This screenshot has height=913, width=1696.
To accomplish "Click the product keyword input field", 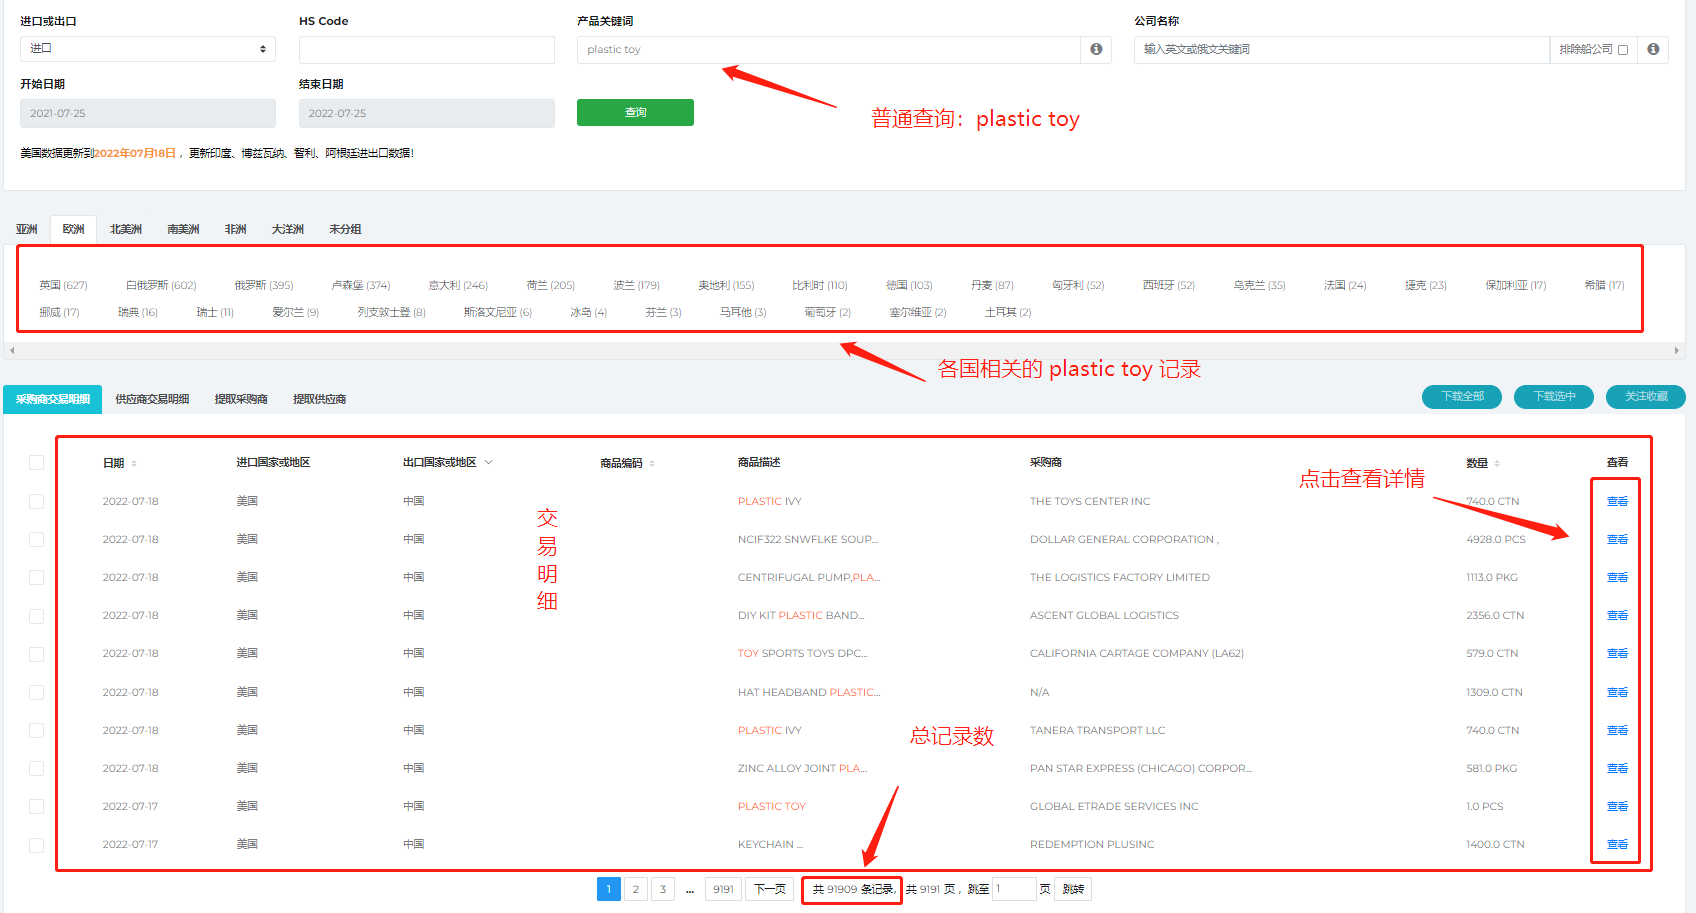I will click(828, 49).
